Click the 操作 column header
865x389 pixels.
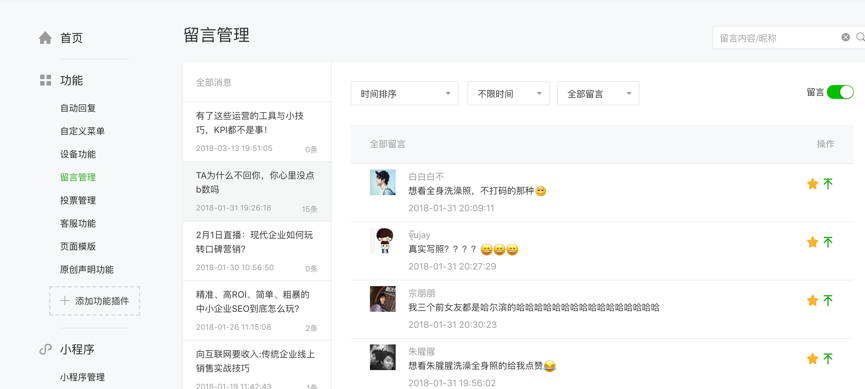click(825, 144)
